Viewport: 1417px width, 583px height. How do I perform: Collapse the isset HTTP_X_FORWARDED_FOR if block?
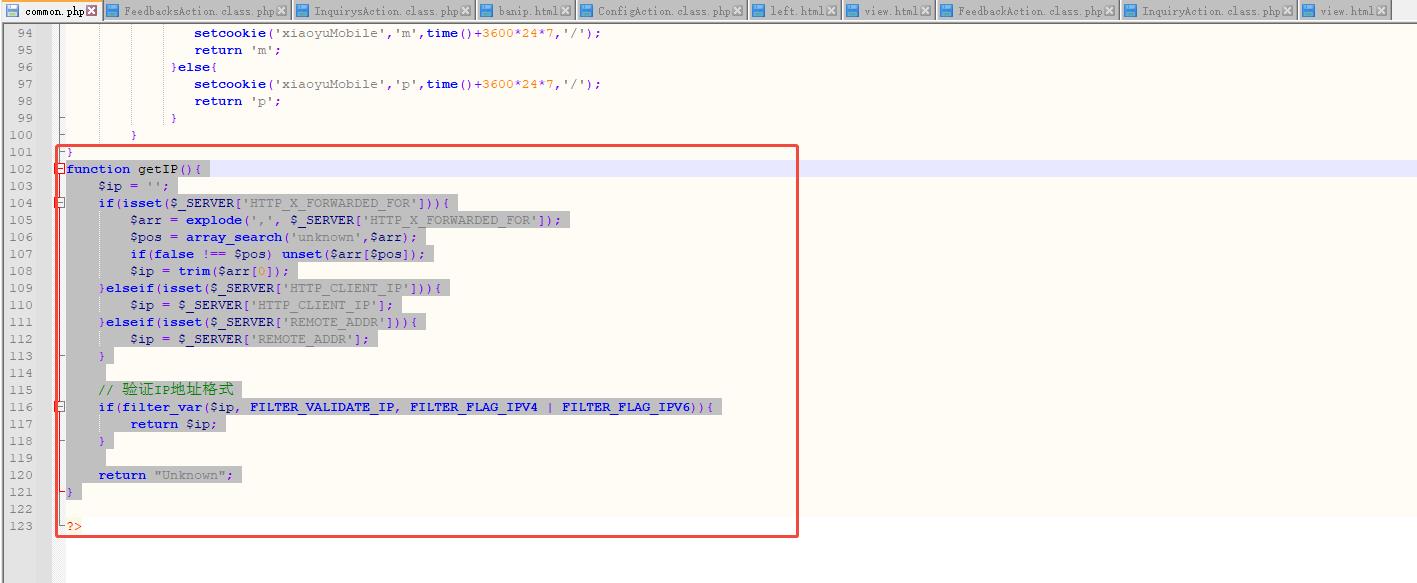[61, 203]
